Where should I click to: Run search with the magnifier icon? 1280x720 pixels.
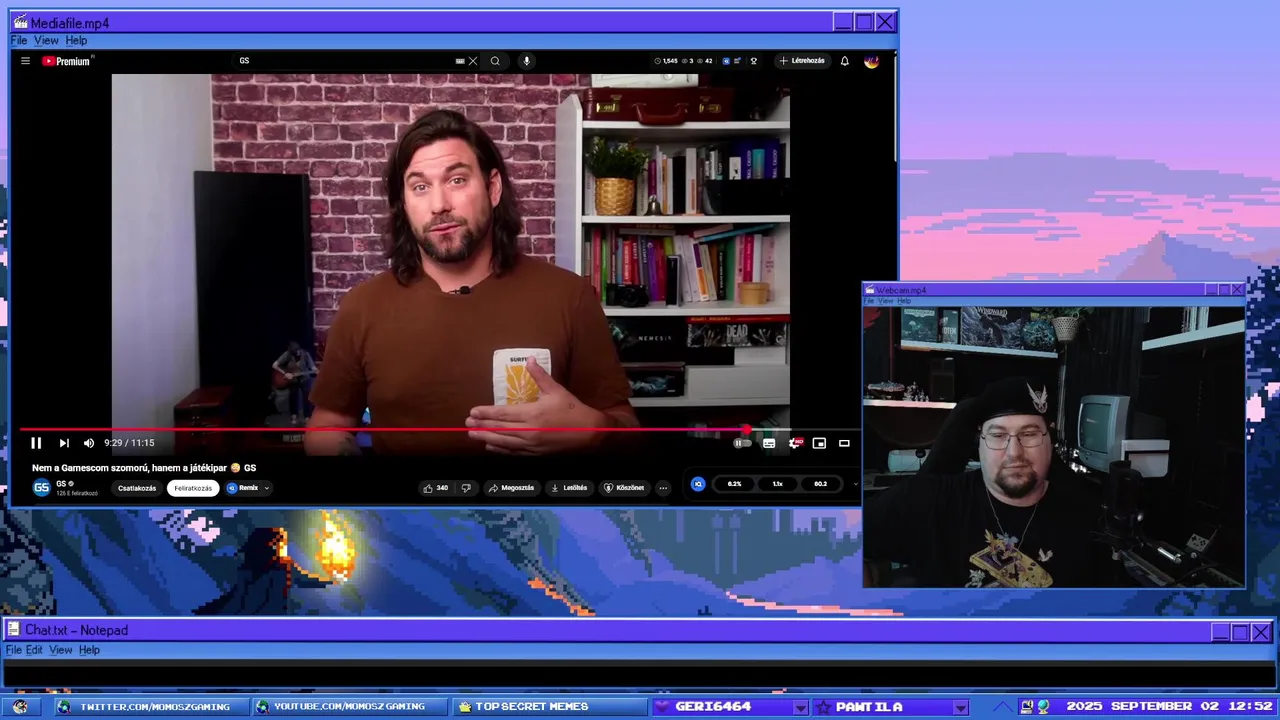[x=495, y=61]
